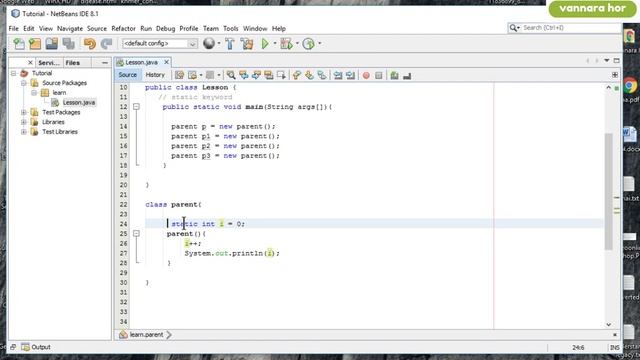
Task: Open the Output panel button
Action: tap(36, 347)
